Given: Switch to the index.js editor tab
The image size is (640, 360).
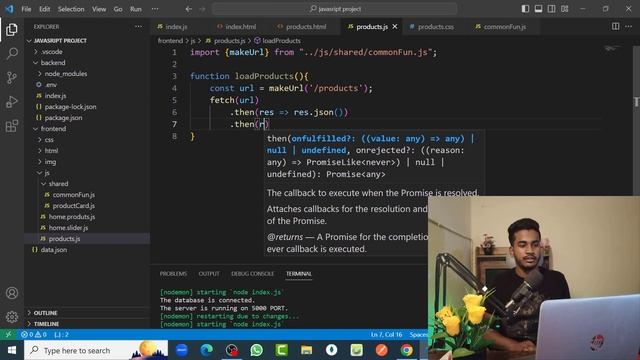Looking at the screenshot, I should 176,27.
